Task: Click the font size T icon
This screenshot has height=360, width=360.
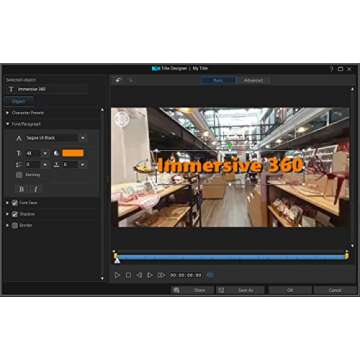Action: tap(19, 153)
